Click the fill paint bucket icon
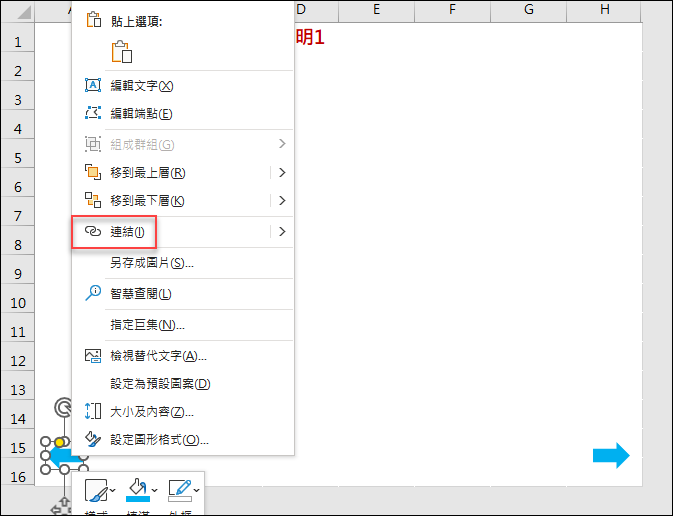The height and width of the screenshot is (516, 673). click(x=138, y=490)
